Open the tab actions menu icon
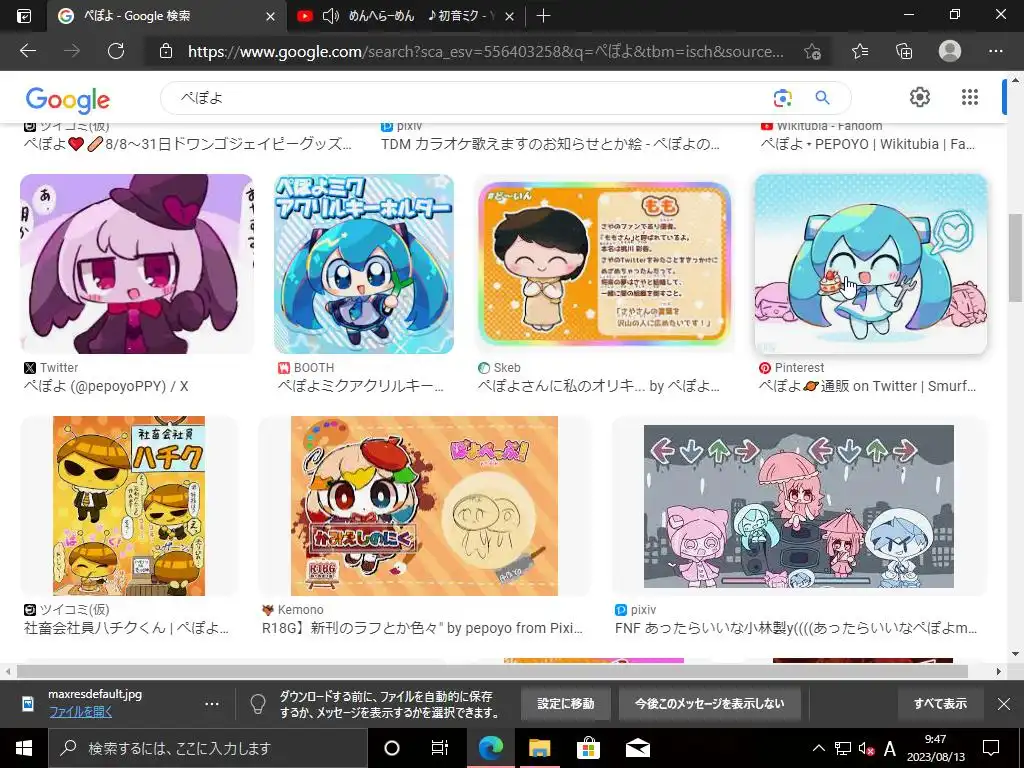 (23, 16)
